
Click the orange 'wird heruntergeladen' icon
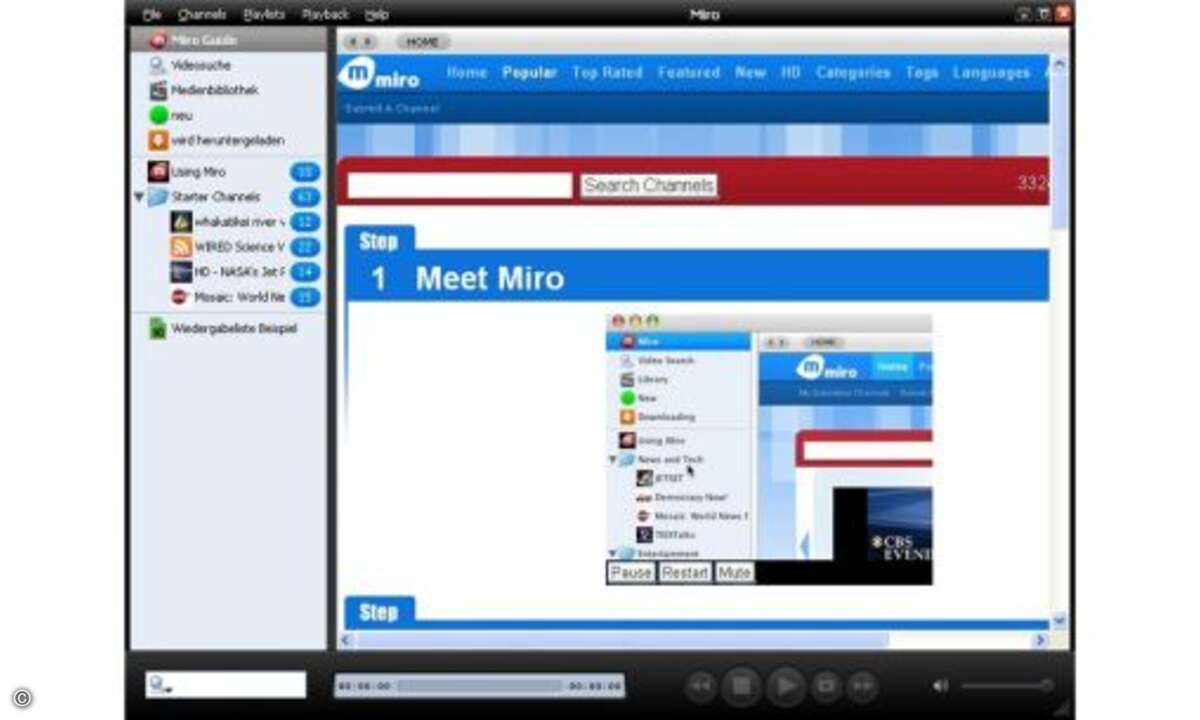pyautogui.click(x=158, y=140)
